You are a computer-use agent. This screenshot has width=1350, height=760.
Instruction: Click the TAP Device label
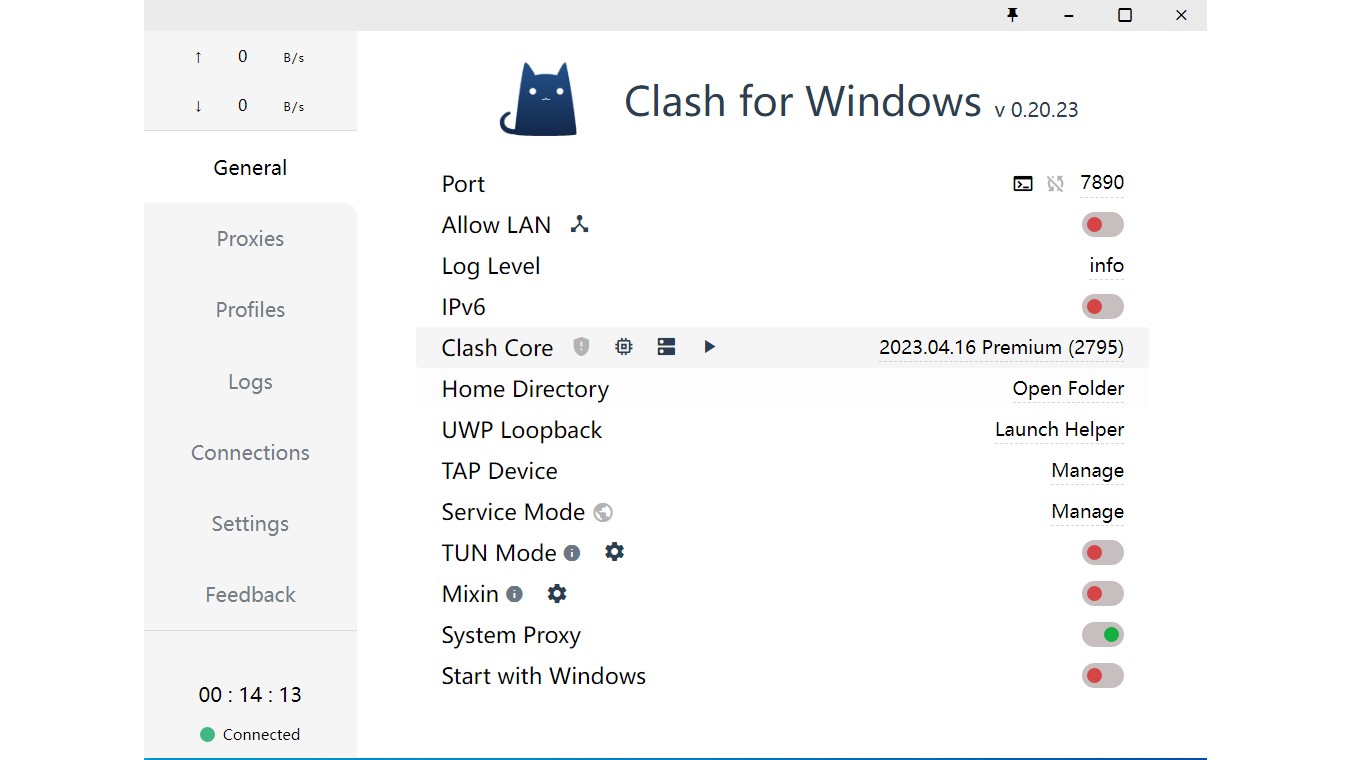pyautogui.click(x=500, y=471)
